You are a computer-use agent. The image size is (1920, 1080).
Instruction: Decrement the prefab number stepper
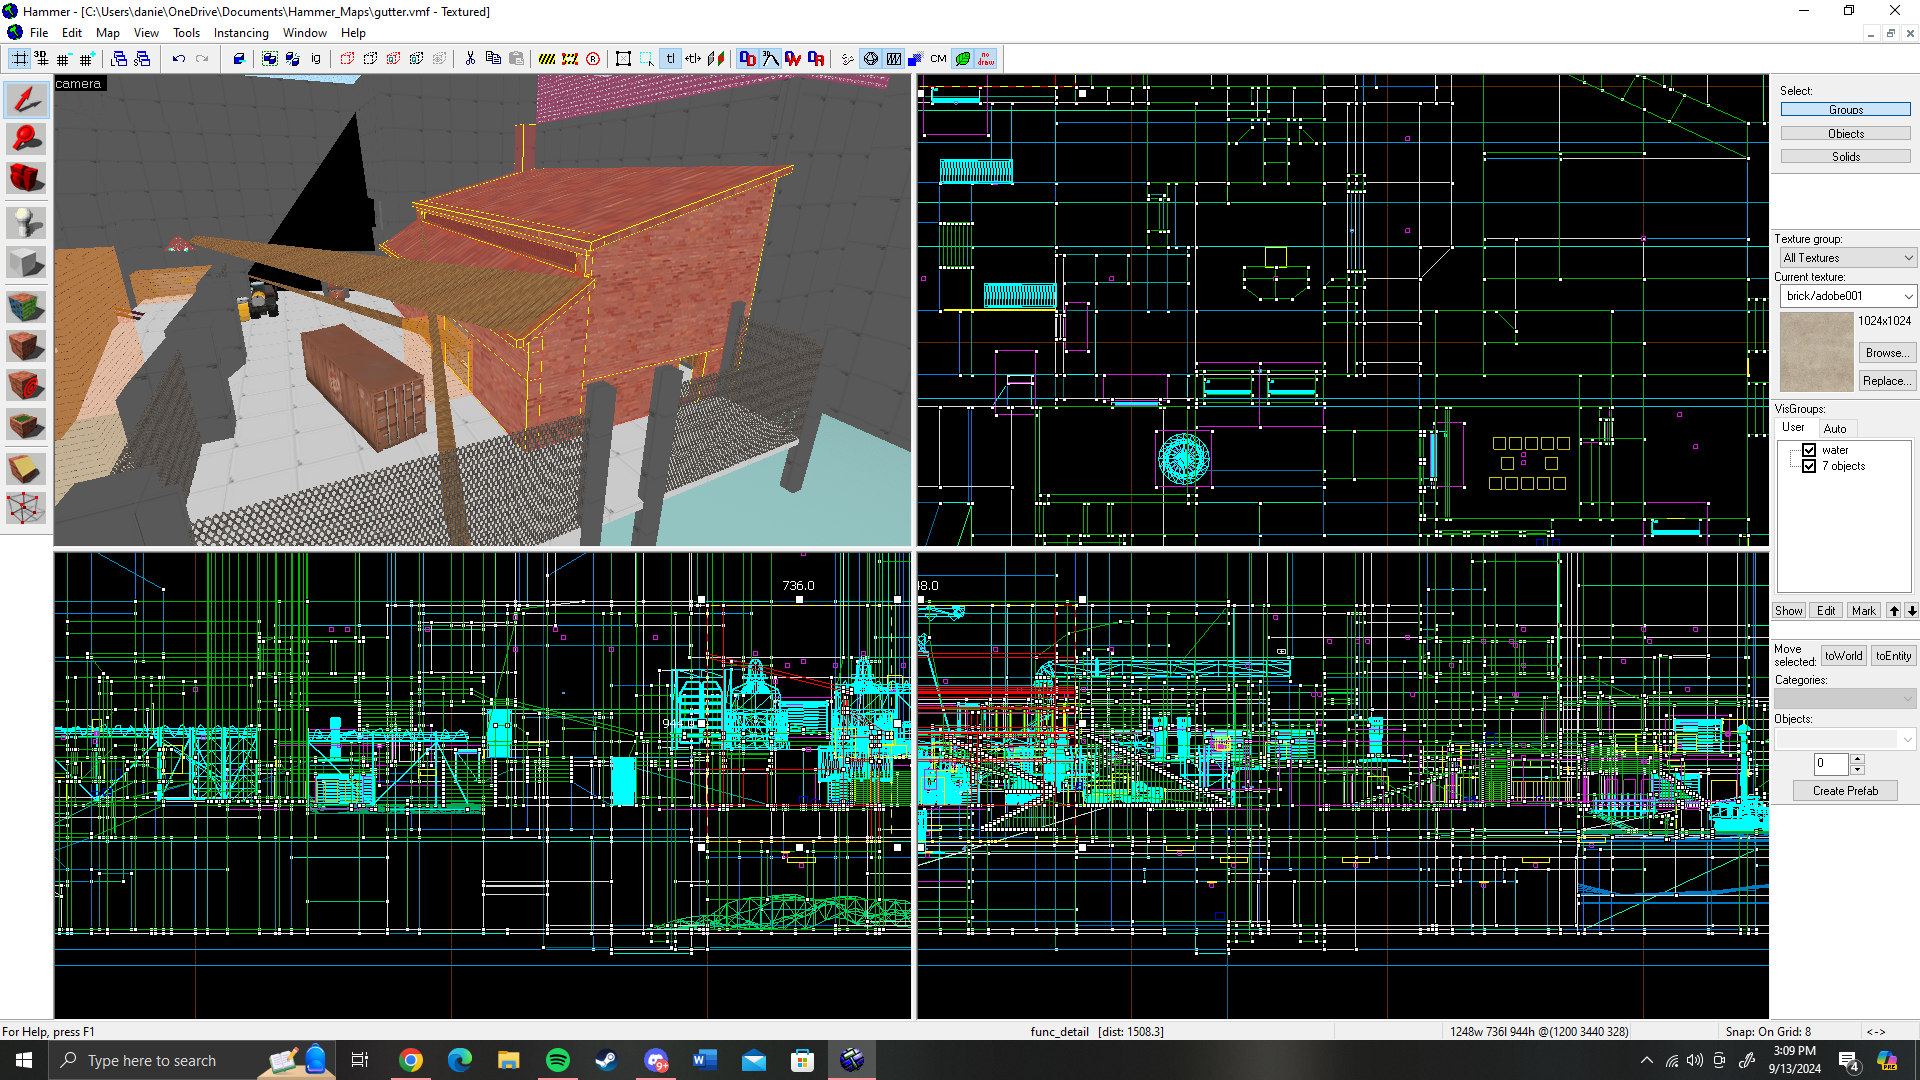[1858, 770]
